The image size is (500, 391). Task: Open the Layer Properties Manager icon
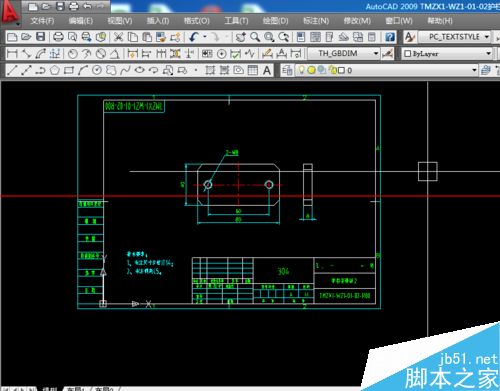pyautogui.click(x=287, y=70)
